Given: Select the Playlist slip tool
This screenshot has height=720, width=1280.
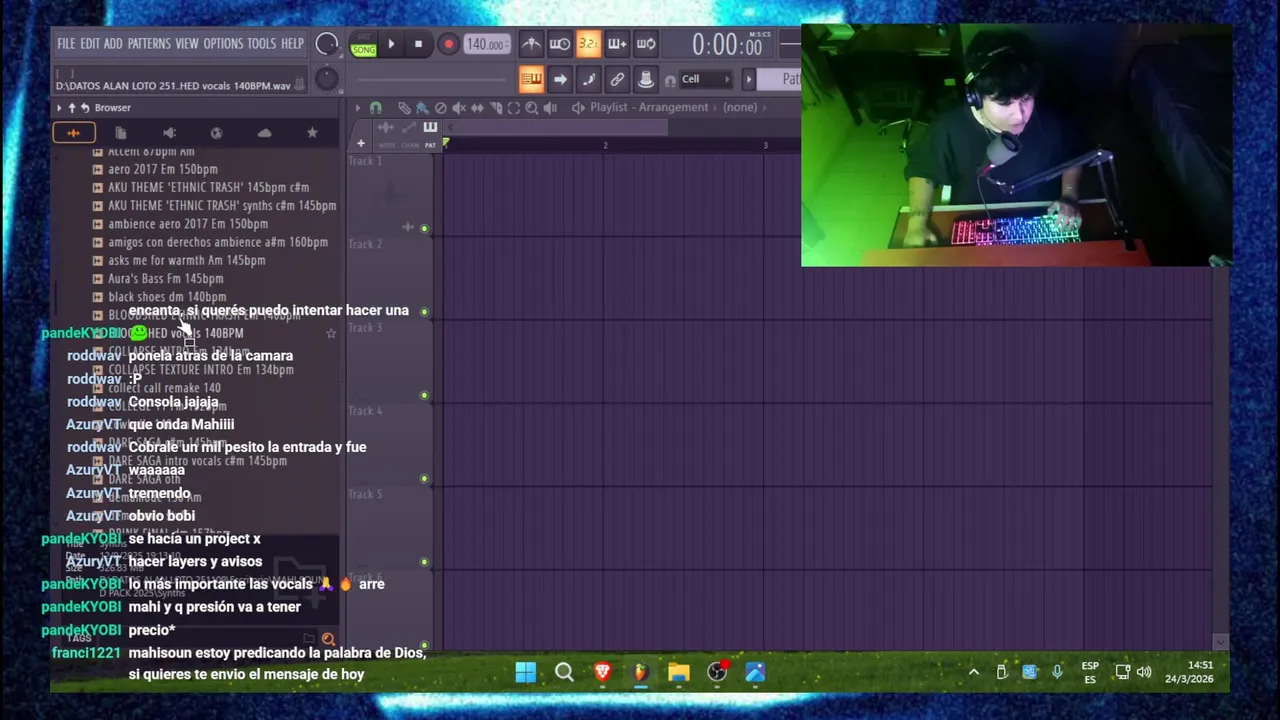Looking at the screenshot, I should [477, 107].
